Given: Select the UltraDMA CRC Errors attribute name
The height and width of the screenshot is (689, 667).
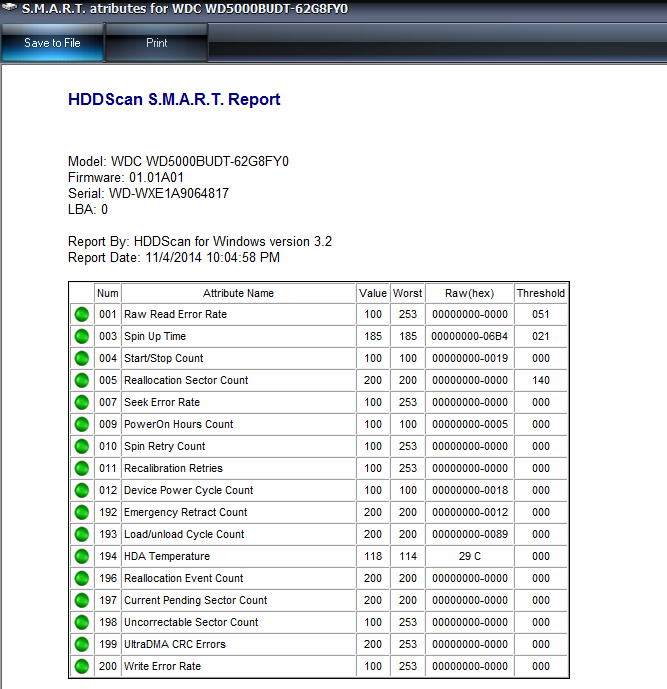Looking at the screenshot, I should click(x=174, y=644).
